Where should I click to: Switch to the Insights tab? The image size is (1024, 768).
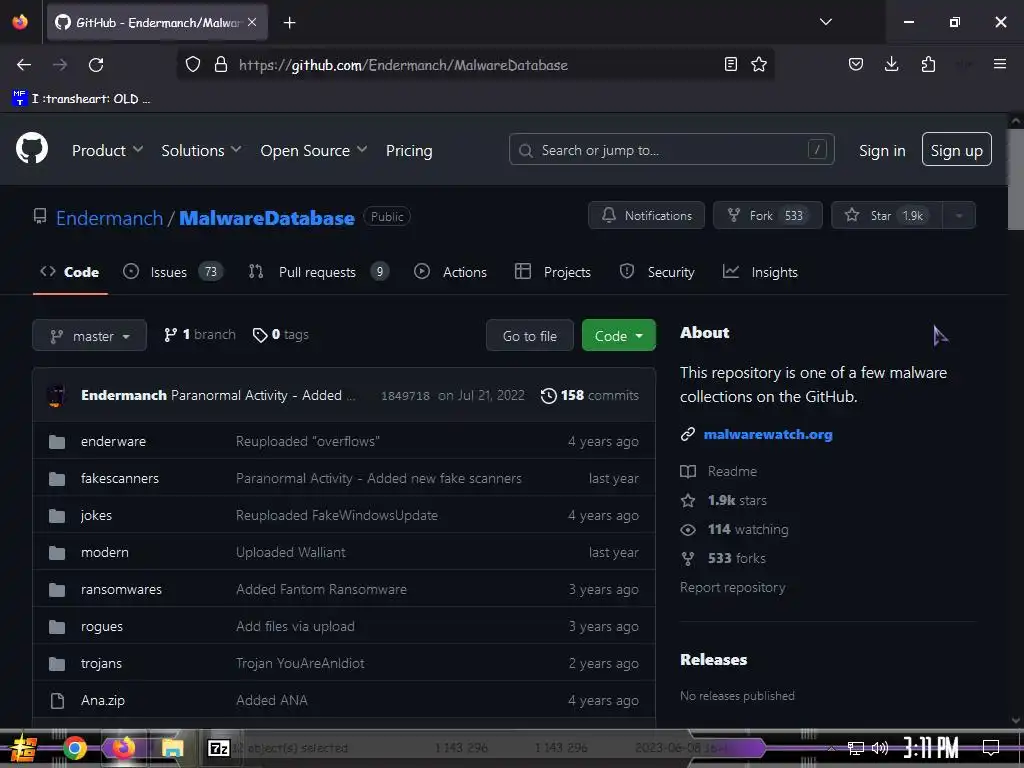[x=760, y=272]
